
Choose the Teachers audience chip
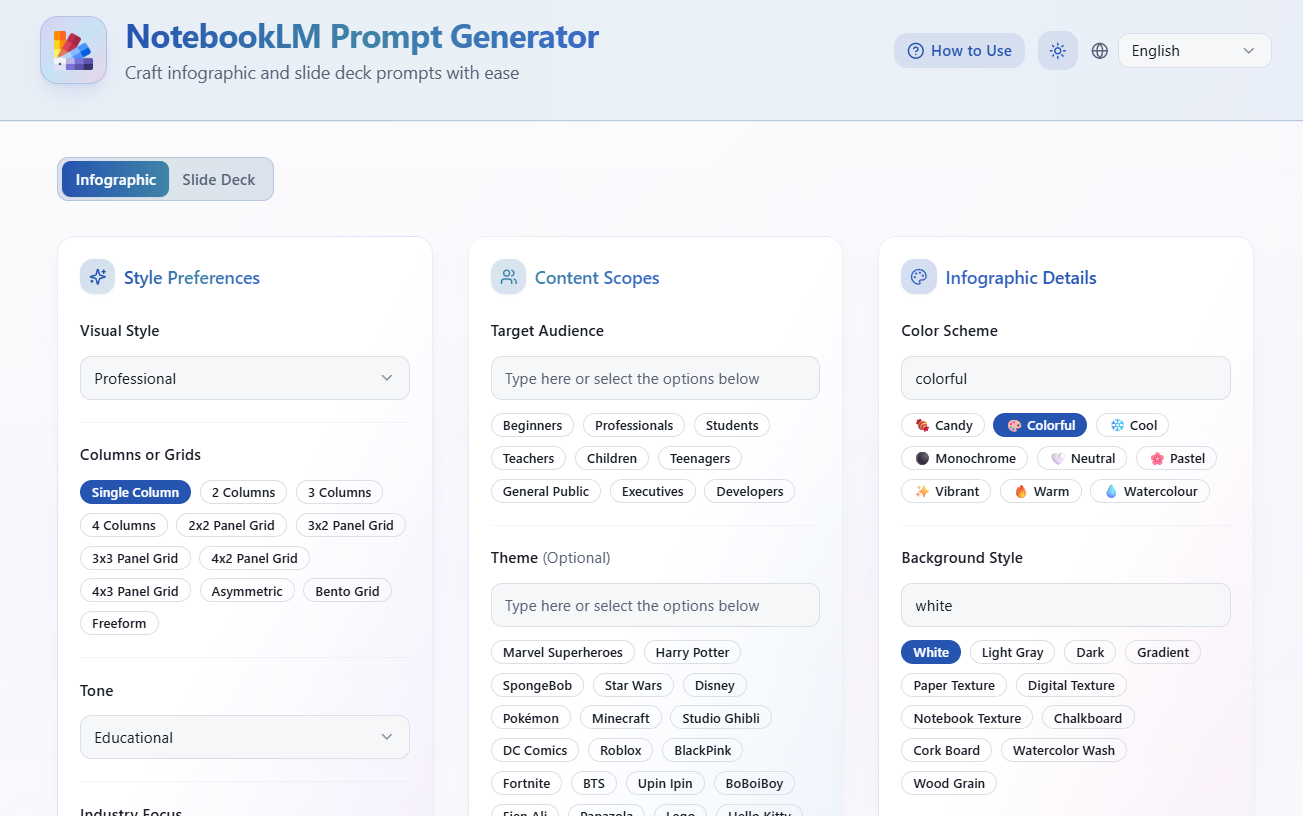(529, 458)
